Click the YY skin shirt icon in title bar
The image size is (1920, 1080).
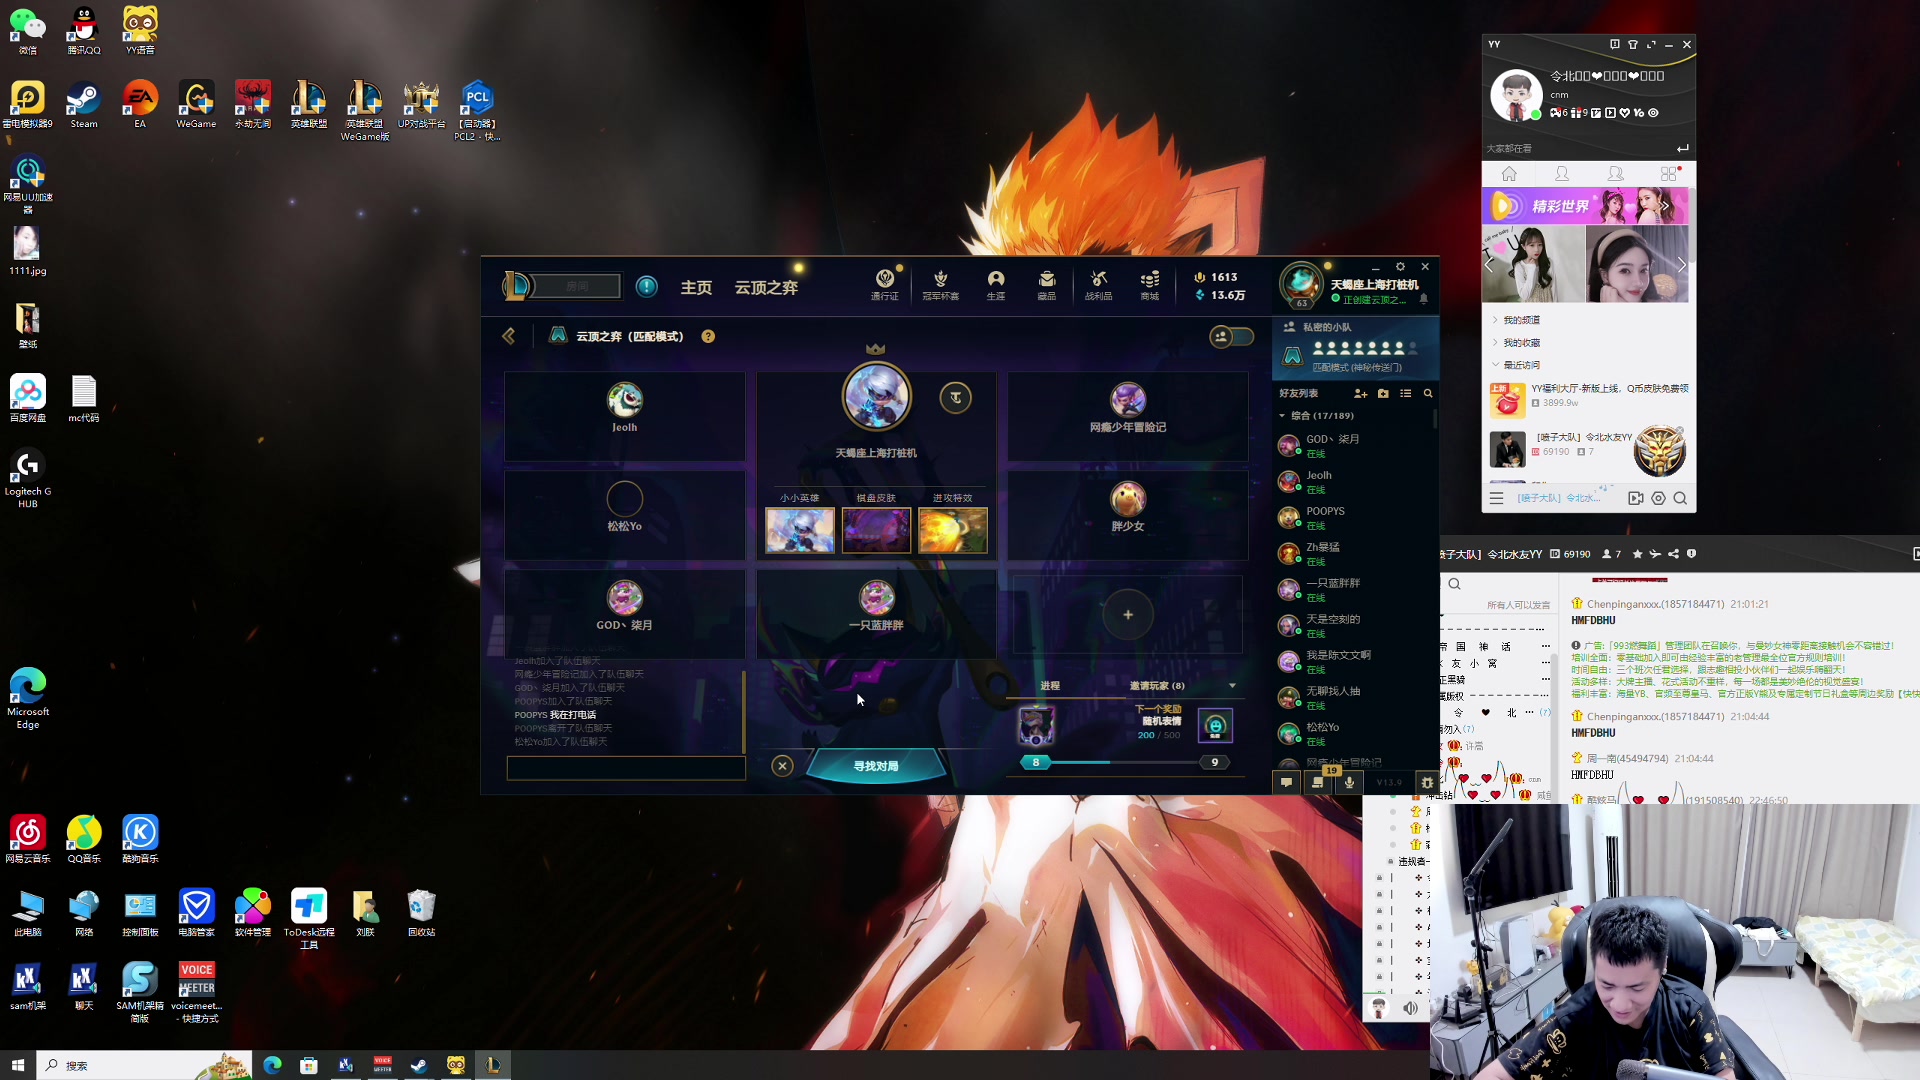(x=1633, y=45)
